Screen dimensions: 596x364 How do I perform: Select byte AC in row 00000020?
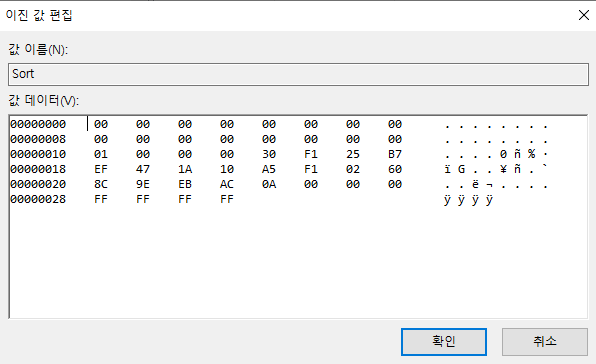pyautogui.click(x=227, y=184)
